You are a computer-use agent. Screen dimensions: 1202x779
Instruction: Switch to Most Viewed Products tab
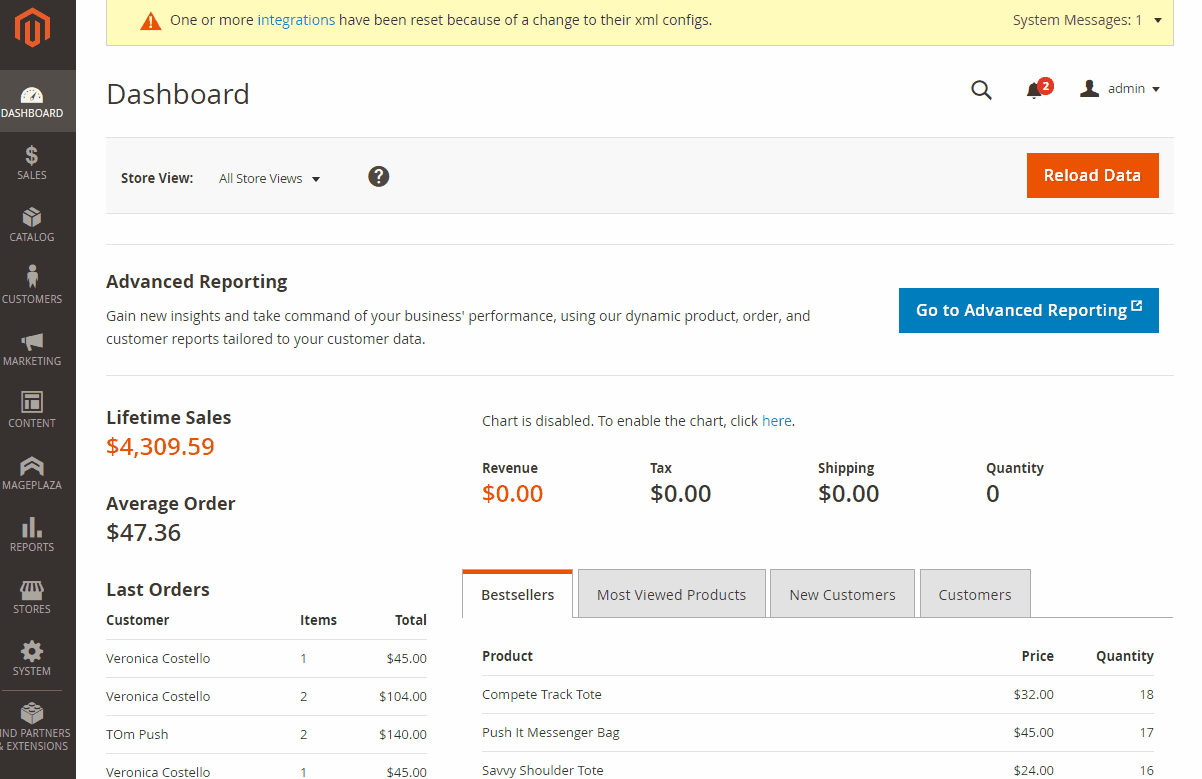pyautogui.click(x=671, y=595)
